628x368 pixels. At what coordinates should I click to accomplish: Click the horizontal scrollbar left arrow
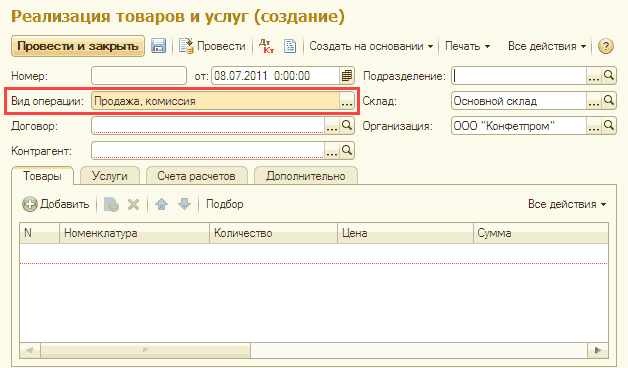(30, 350)
